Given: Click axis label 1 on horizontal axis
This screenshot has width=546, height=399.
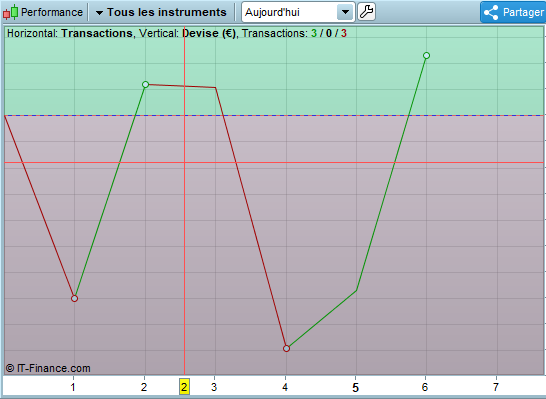Looking at the screenshot, I should click(73, 387).
